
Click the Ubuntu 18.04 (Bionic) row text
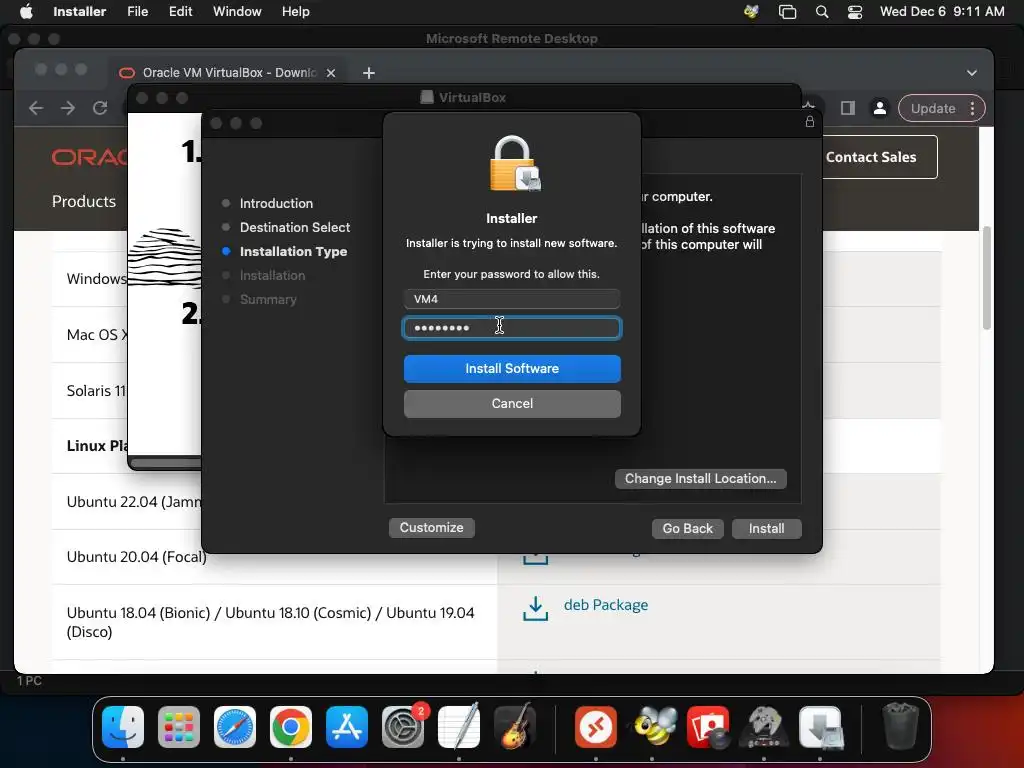(270, 622)
